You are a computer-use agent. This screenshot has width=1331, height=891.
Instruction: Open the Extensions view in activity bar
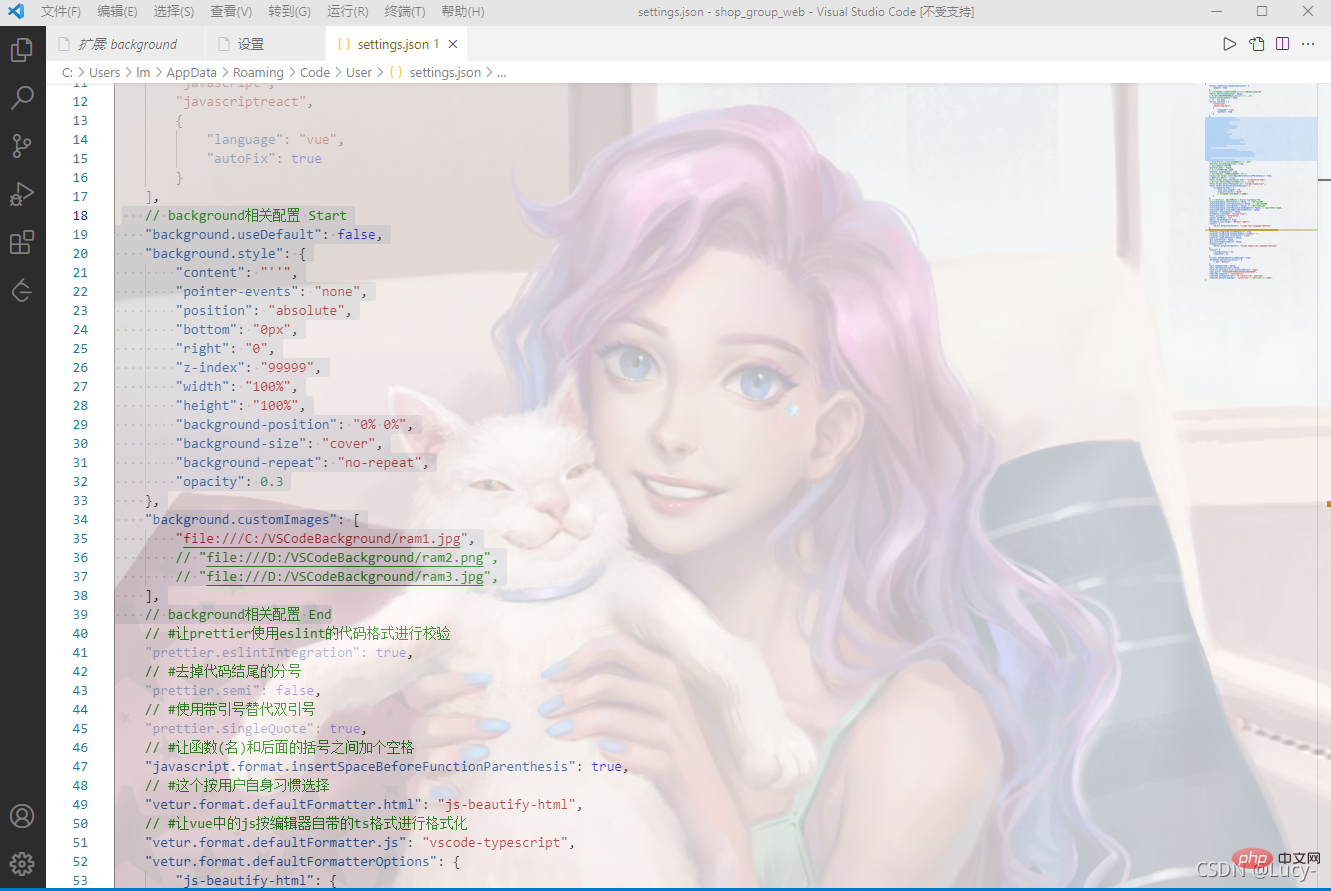click(22, 242)
